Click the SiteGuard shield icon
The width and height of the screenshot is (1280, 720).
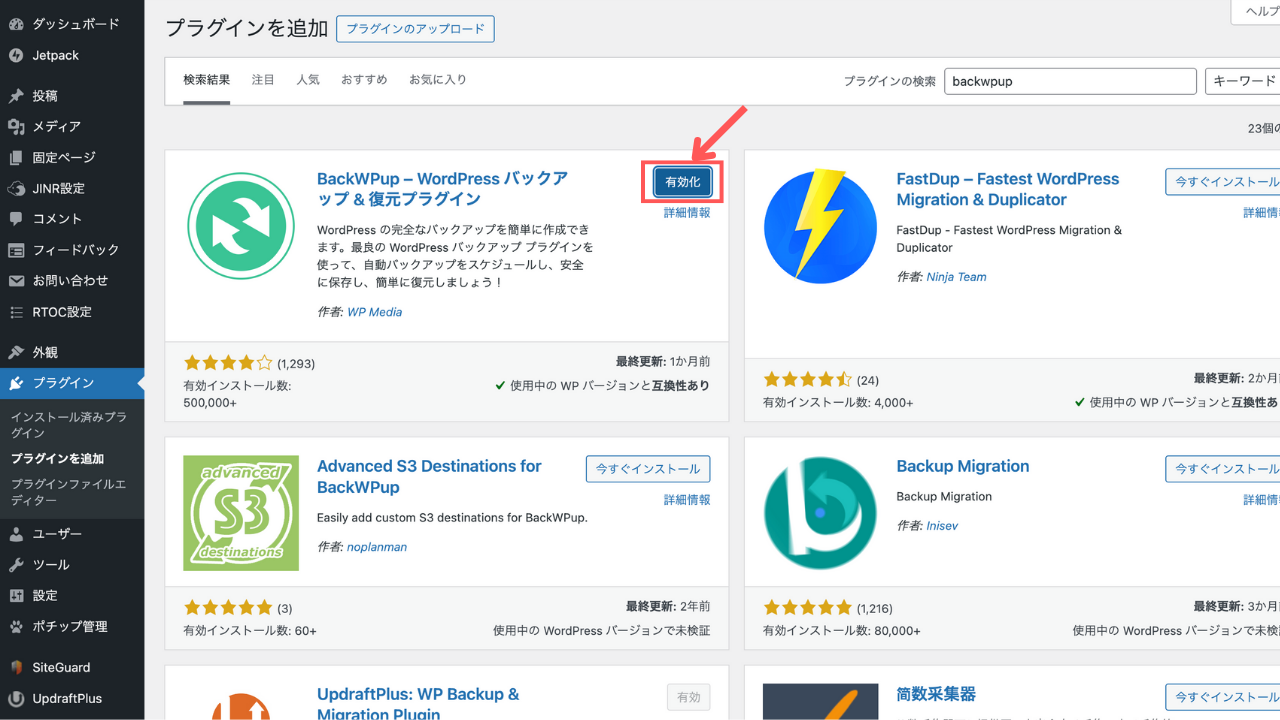pyautogui.click(x=16, y=667)
